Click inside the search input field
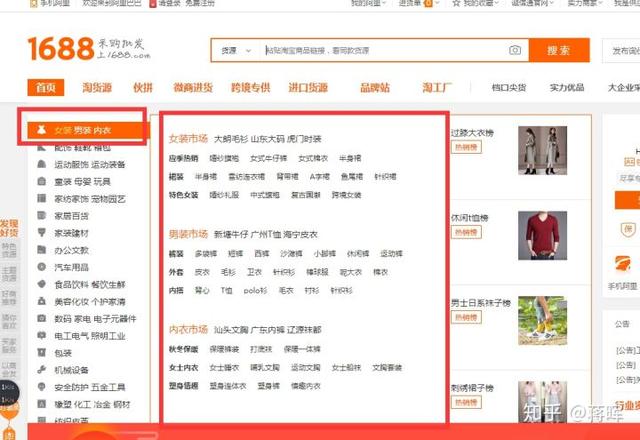640x440 pixels. (380, 50)
